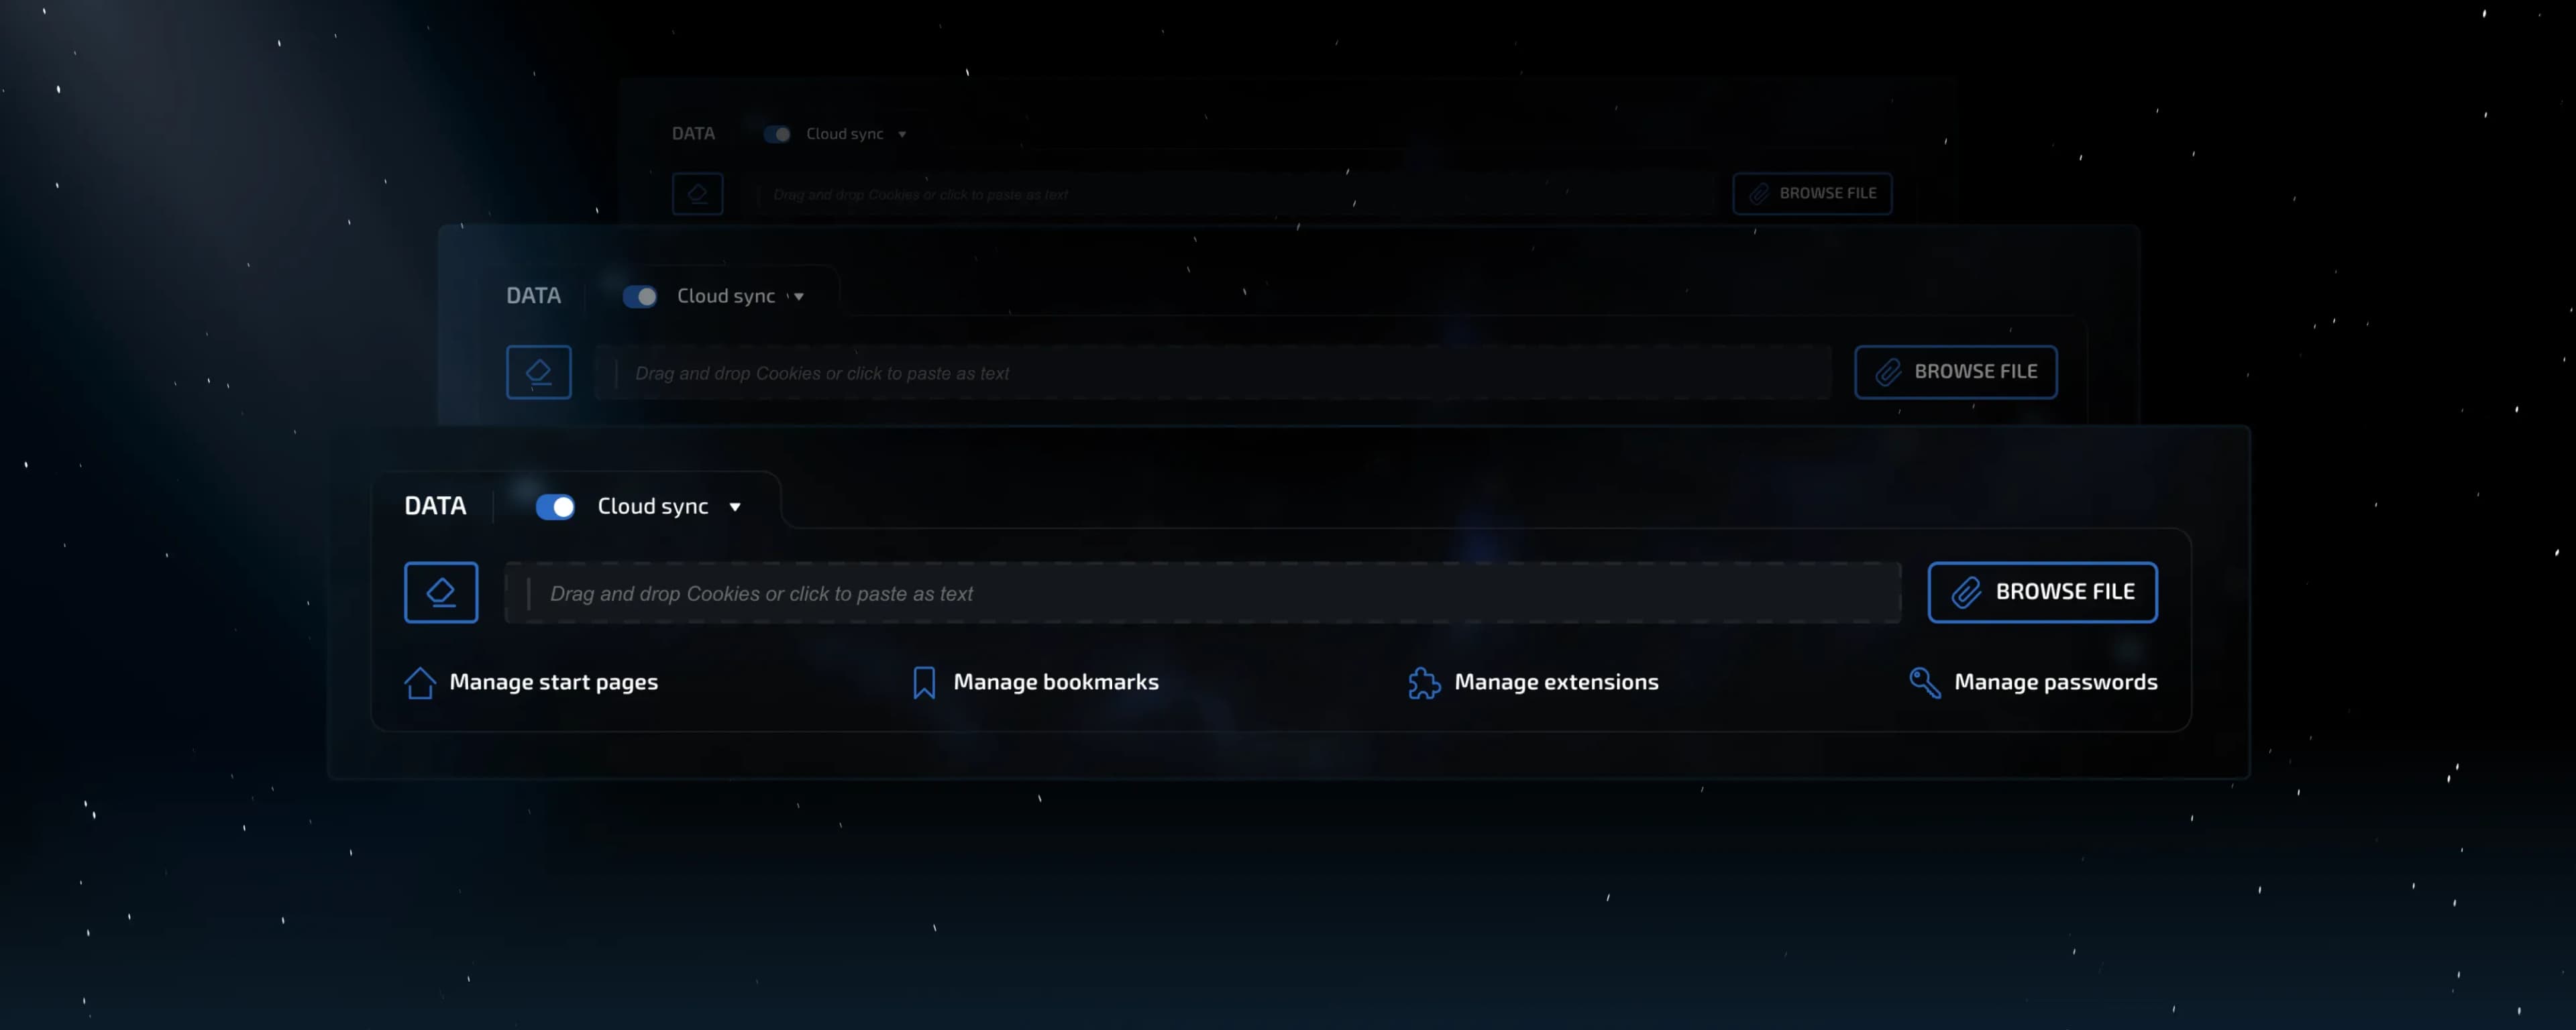Select the DATA tab in the front panel
The height and width of the screenshot is (1030, 2576).
point(435,506)
